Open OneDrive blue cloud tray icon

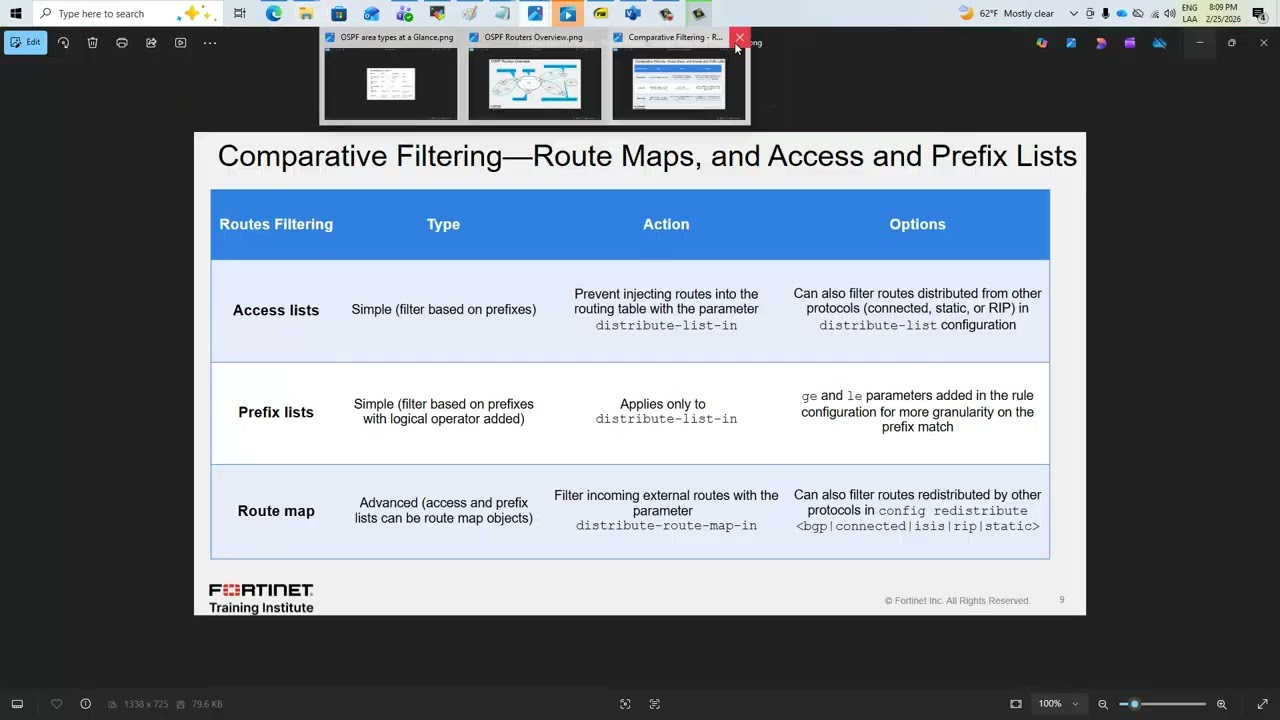point(1121,13)
